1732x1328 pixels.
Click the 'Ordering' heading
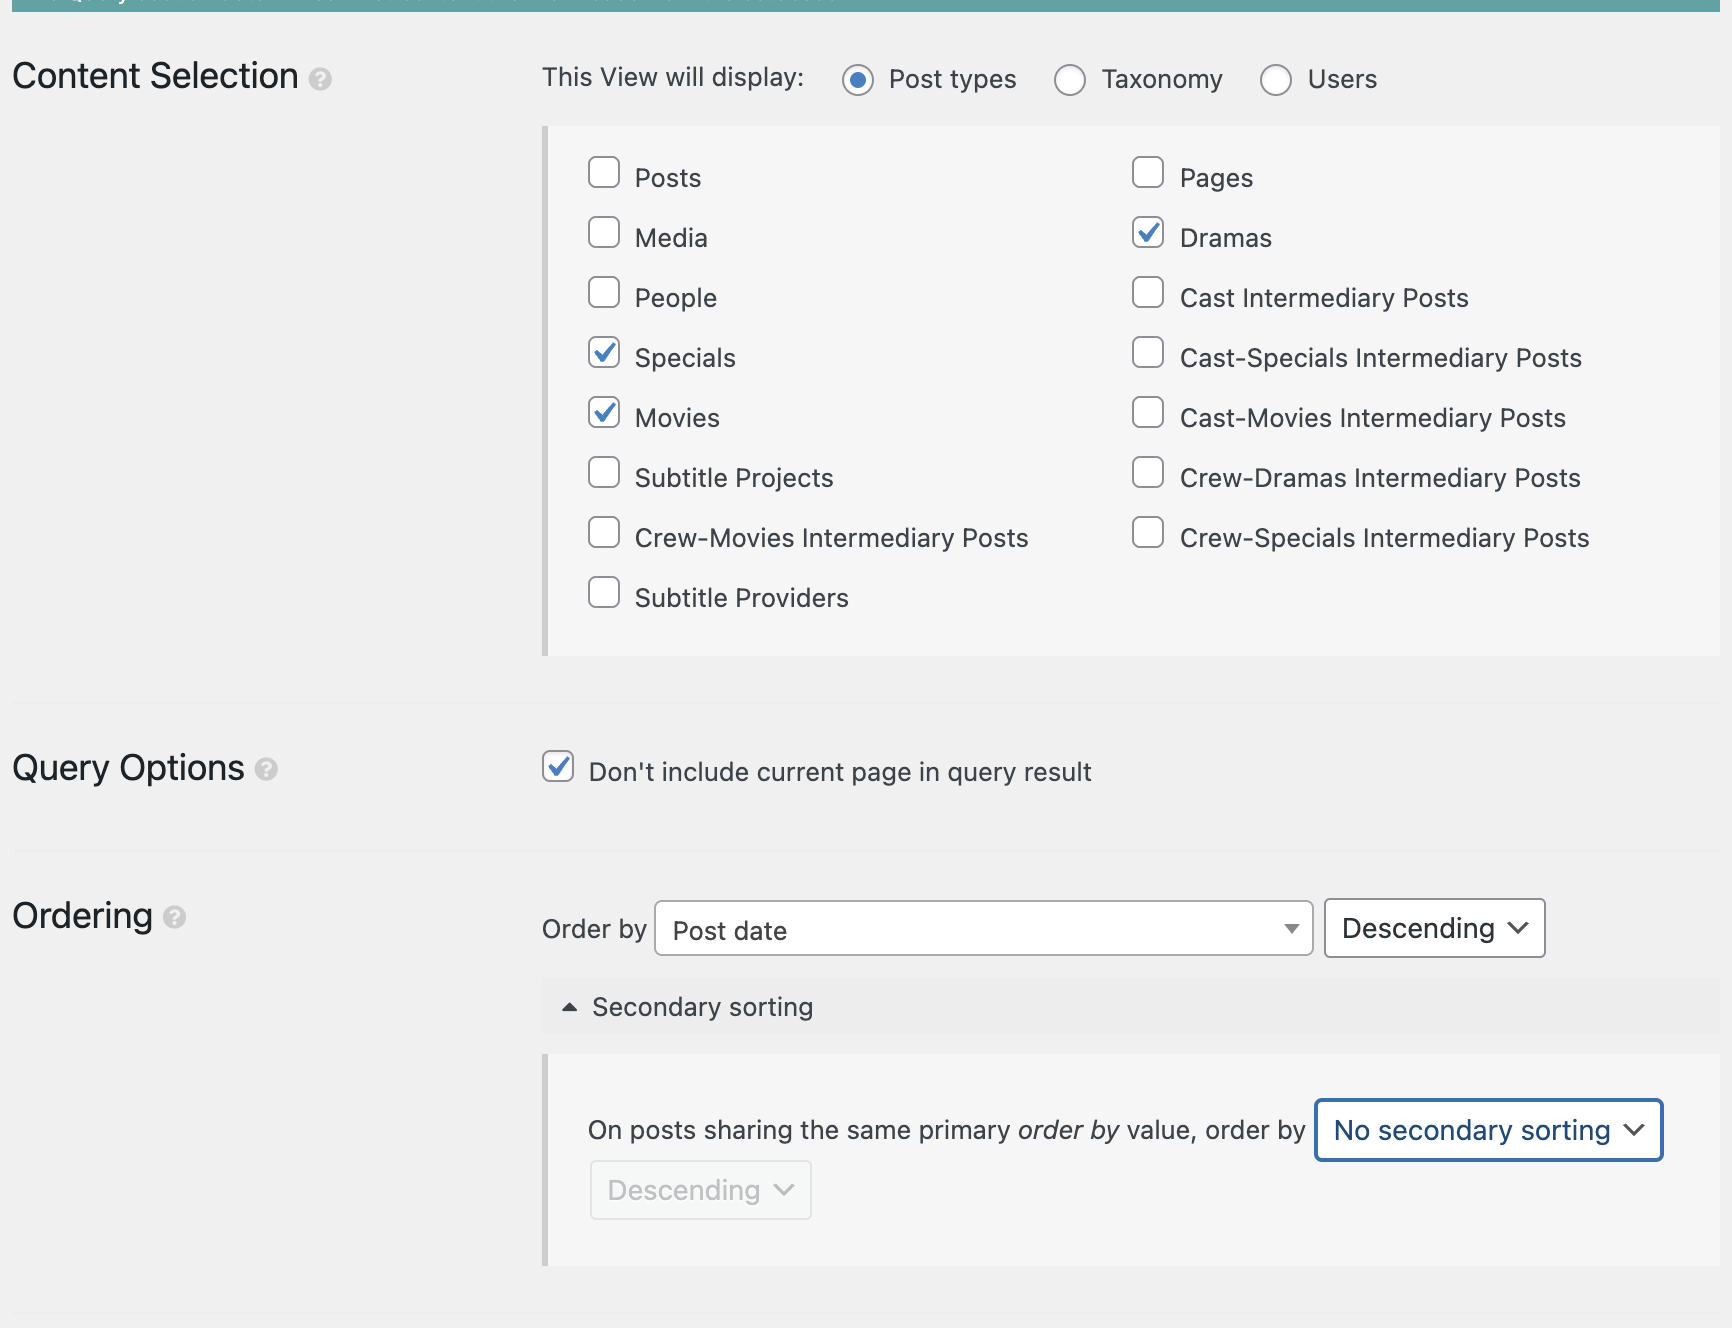tap(82, 916)
